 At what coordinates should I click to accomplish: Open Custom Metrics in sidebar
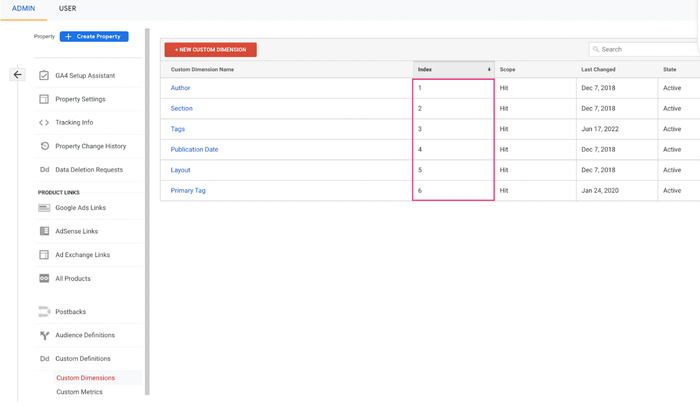pos(79,392)
